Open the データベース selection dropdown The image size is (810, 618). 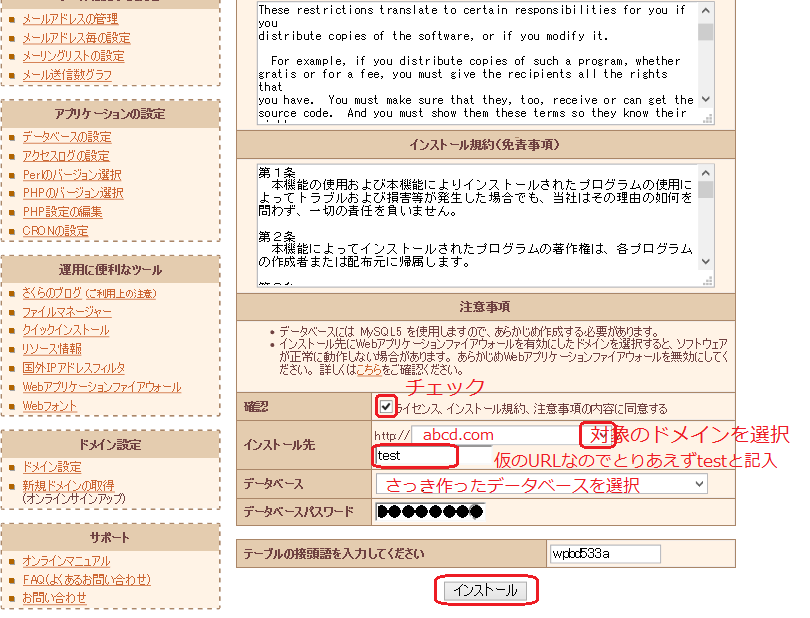coord(540,484)
